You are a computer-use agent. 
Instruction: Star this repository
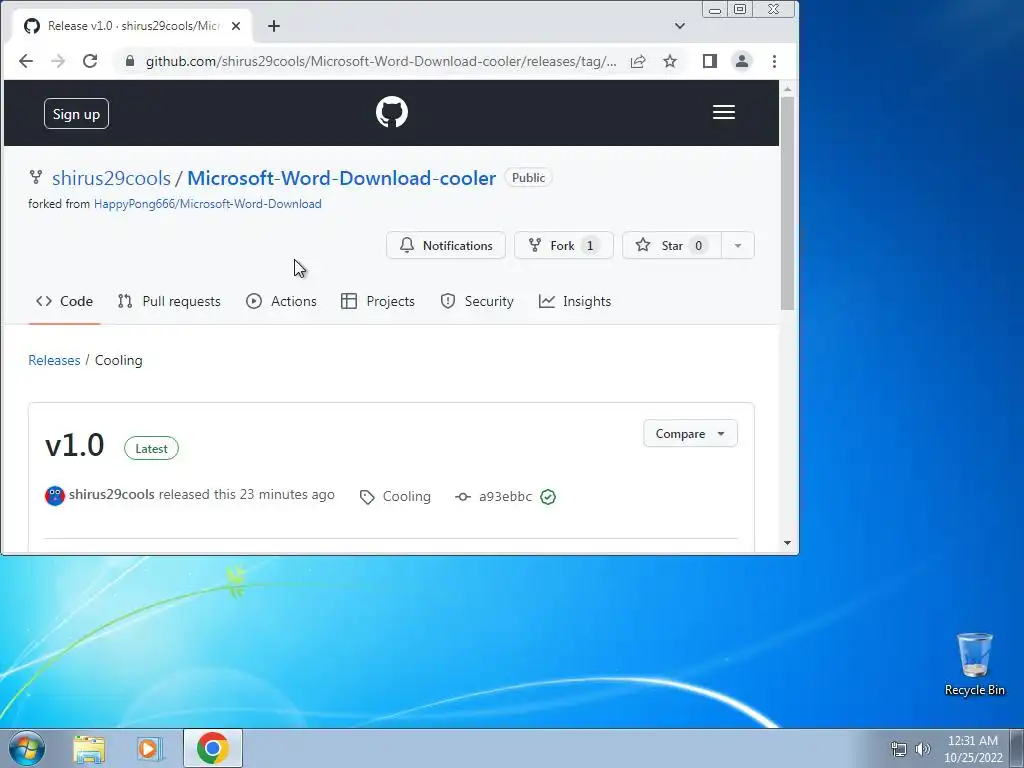pos(671,246)
